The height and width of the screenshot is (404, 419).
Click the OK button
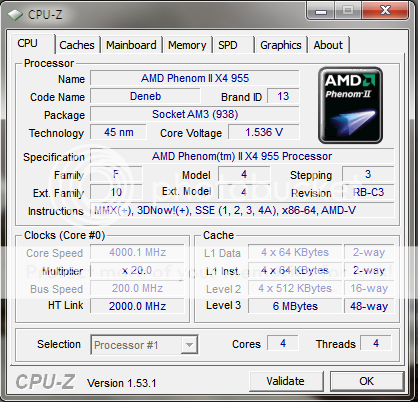(367, 381)
